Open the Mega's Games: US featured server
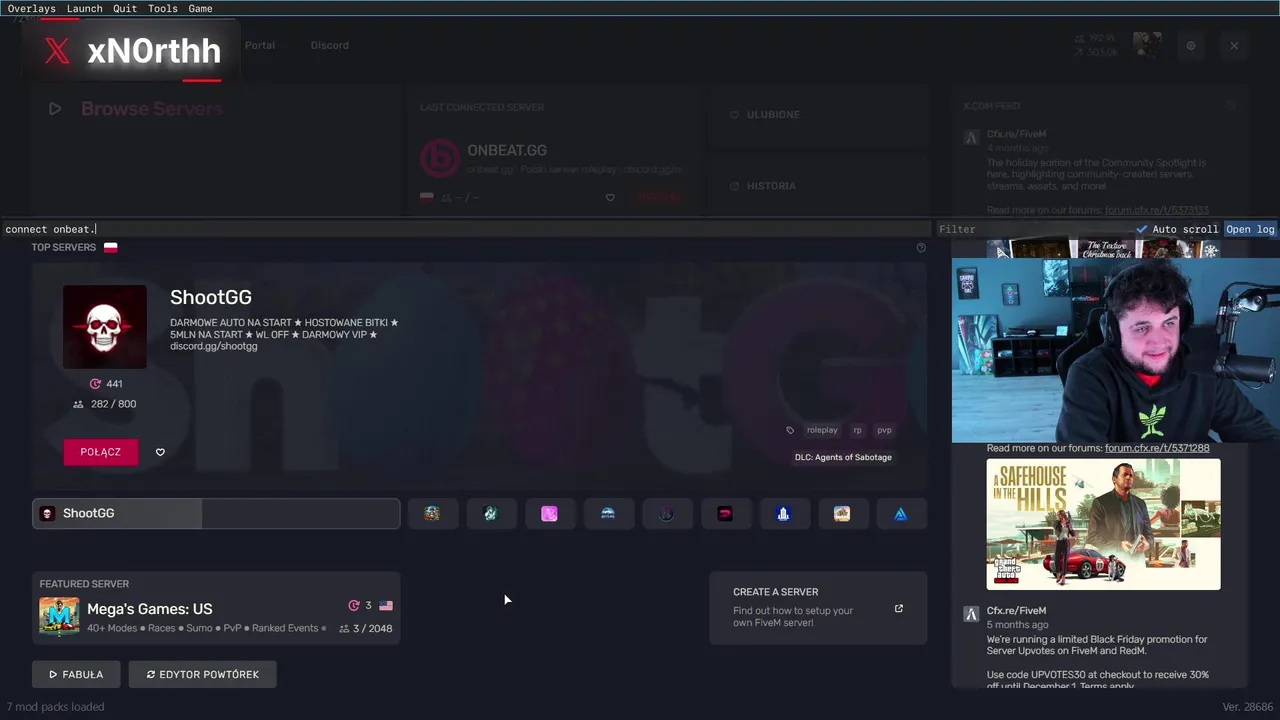 coord(216,608)
